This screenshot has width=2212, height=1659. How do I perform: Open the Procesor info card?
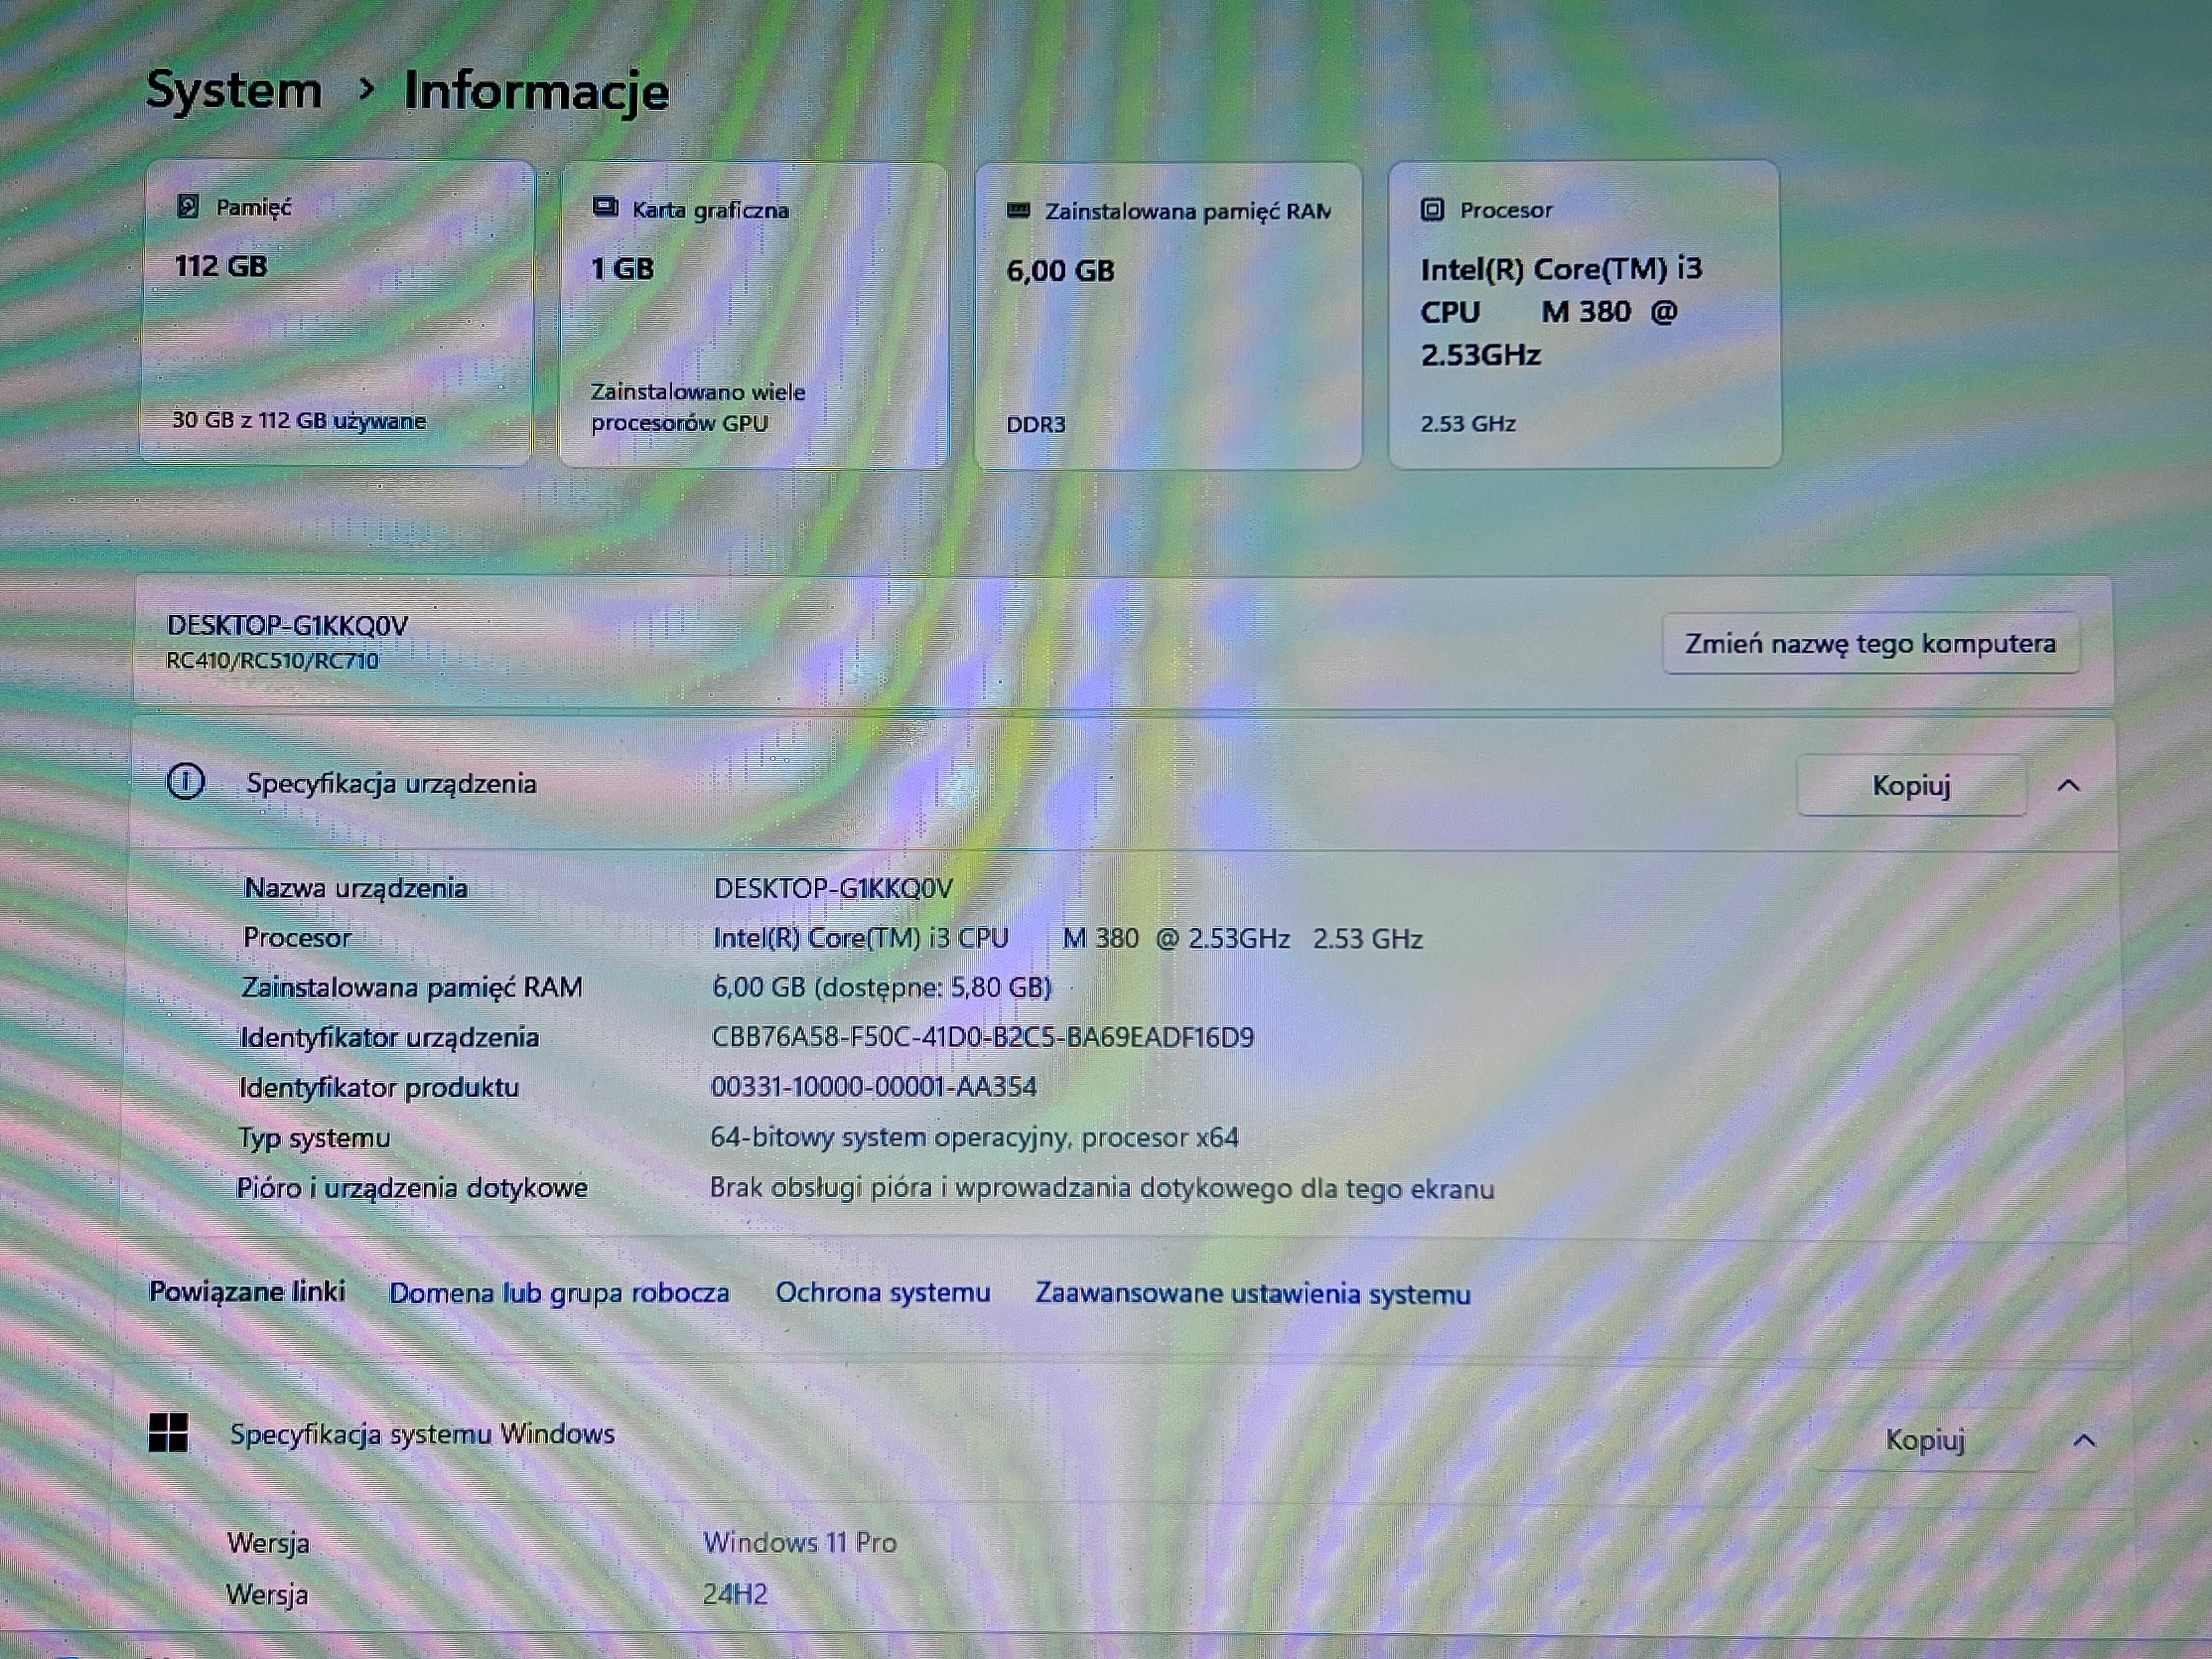1585,314
